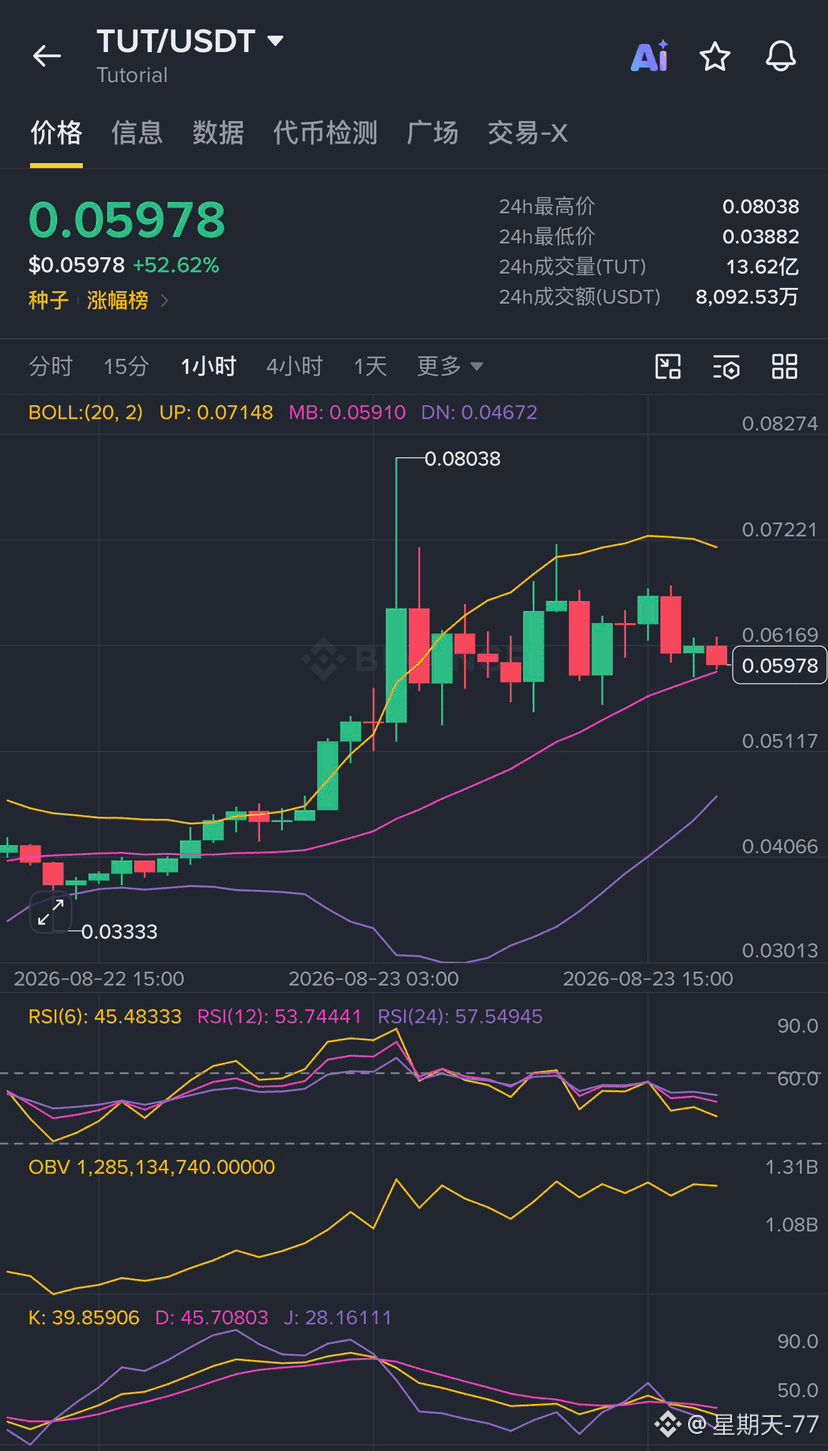Image resolution: width=828 pixels, height=1451 pixels.
Task: Tap the DN: 0.04672 Bollinger value
Action: [479, 412]
